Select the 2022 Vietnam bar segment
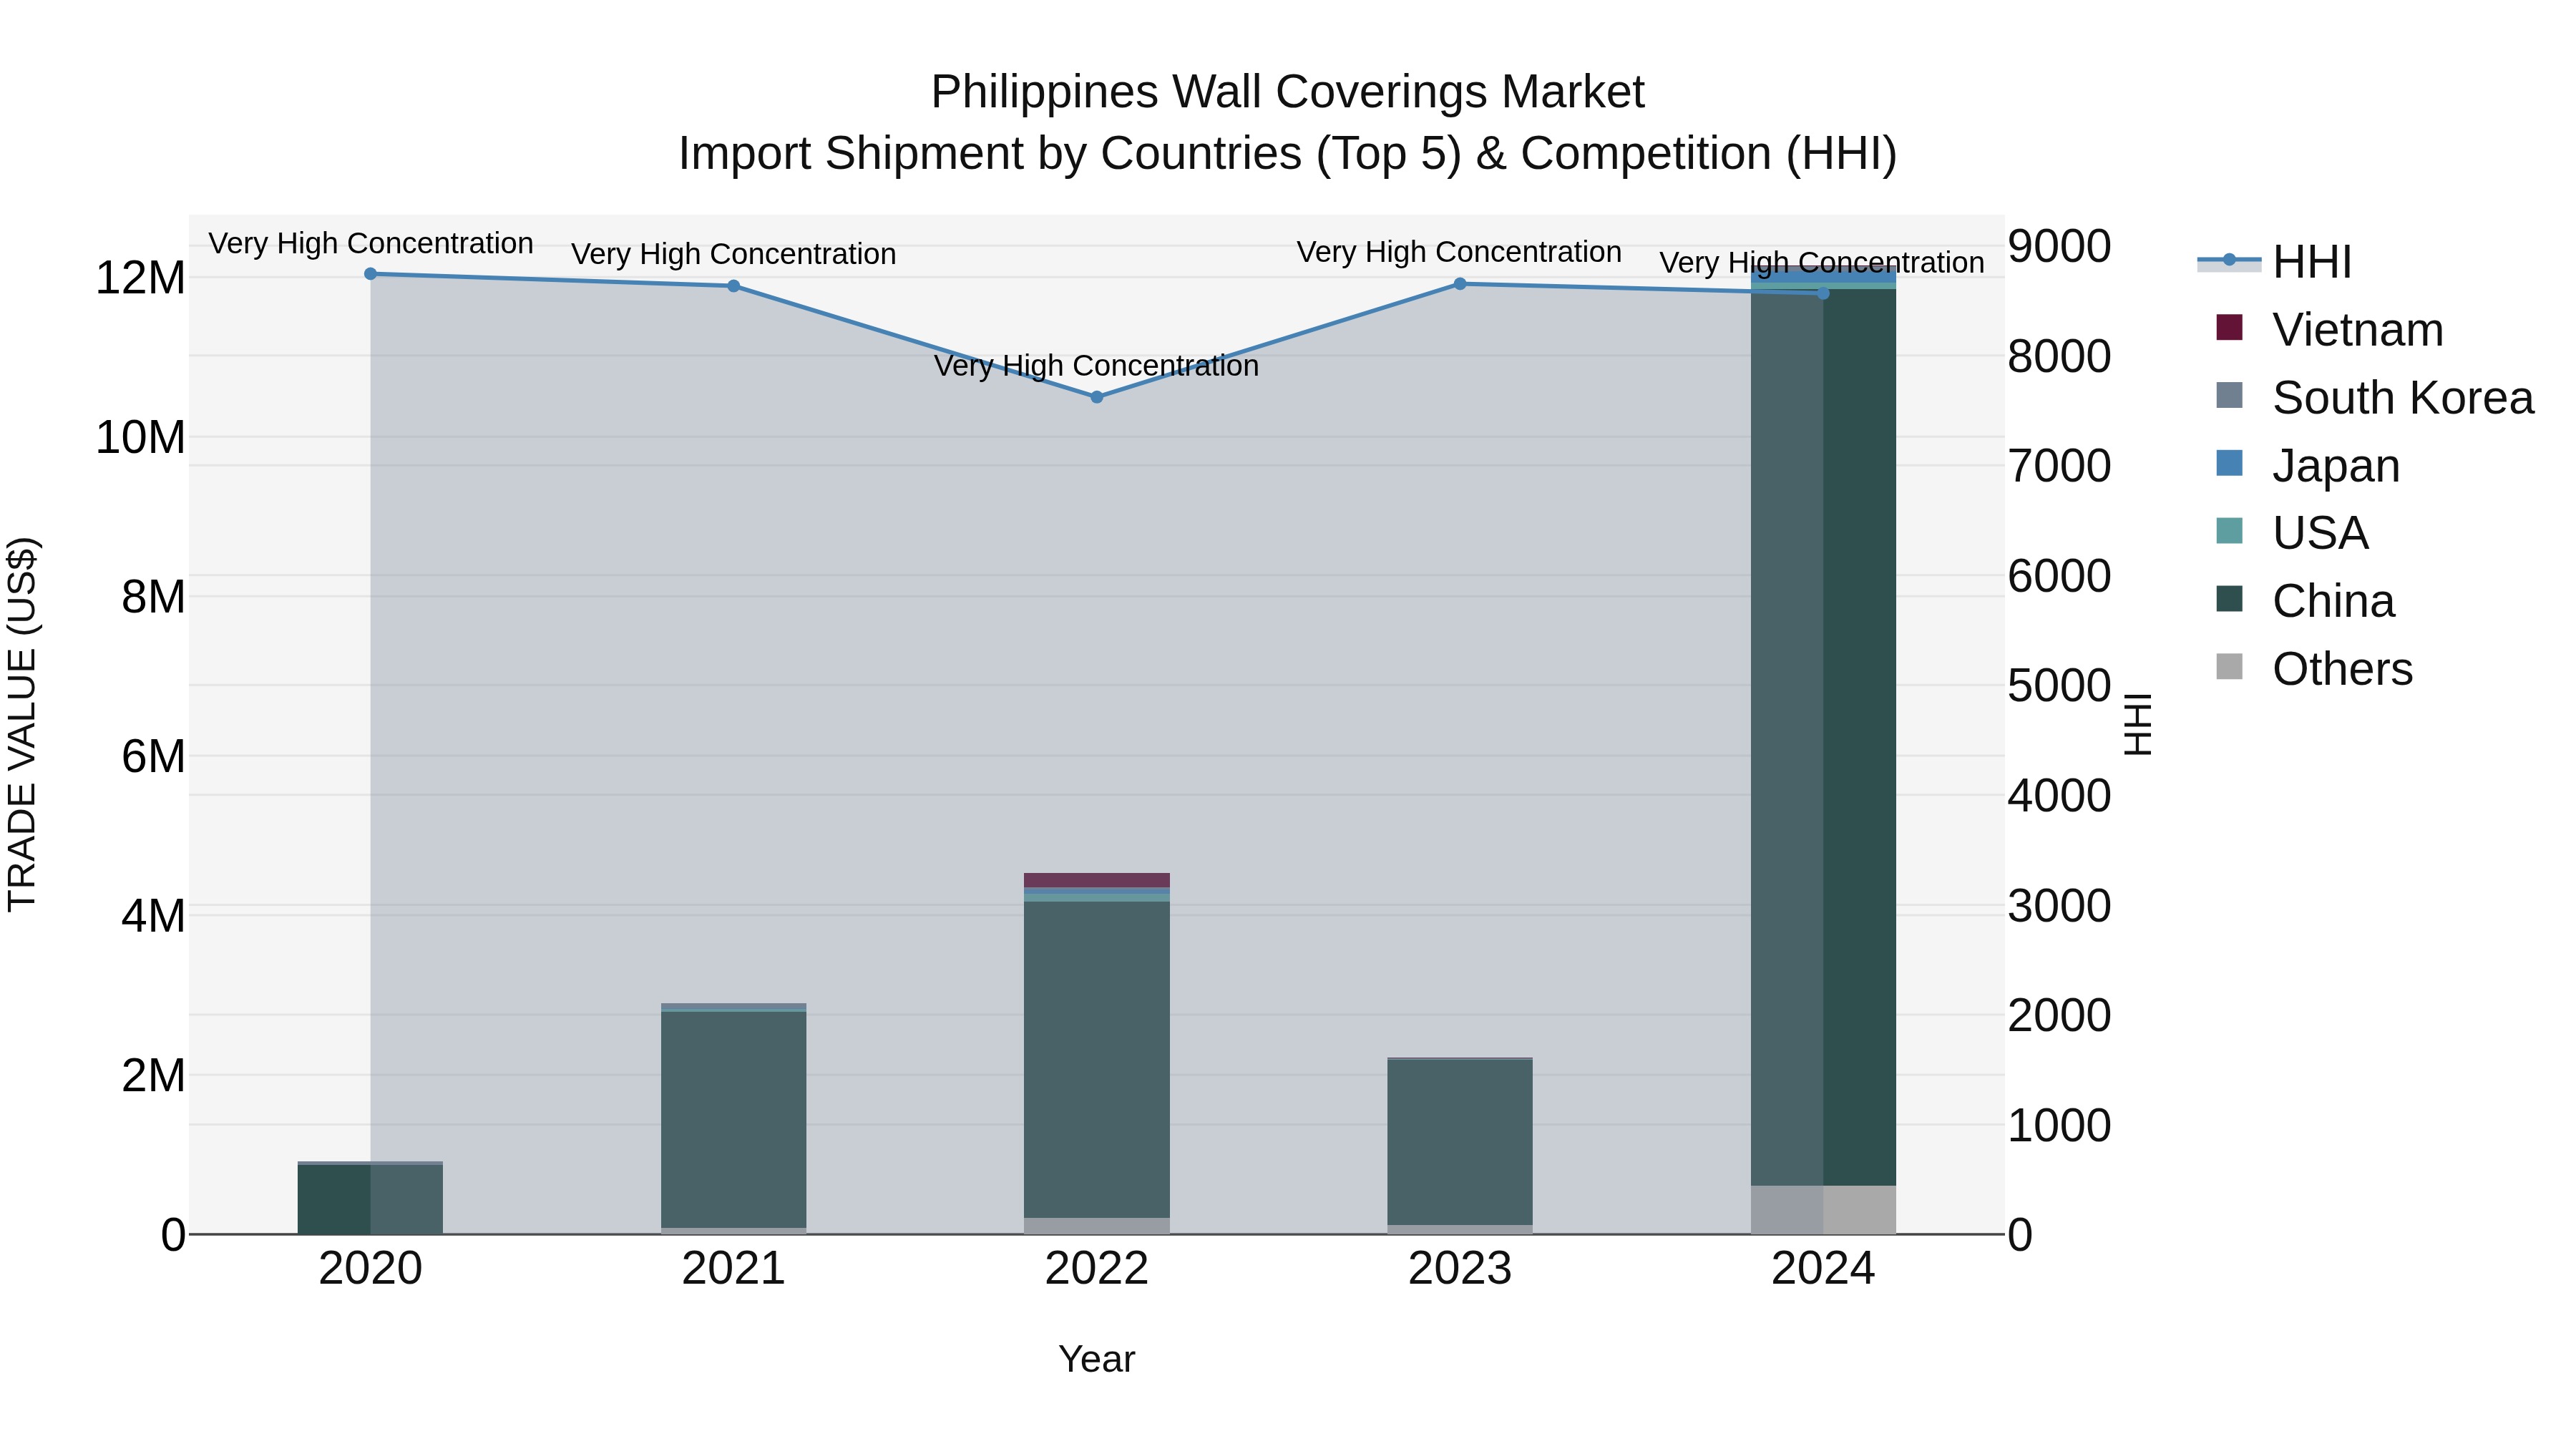The width and height of the screenshot is (2576, 1449). 1096,880
